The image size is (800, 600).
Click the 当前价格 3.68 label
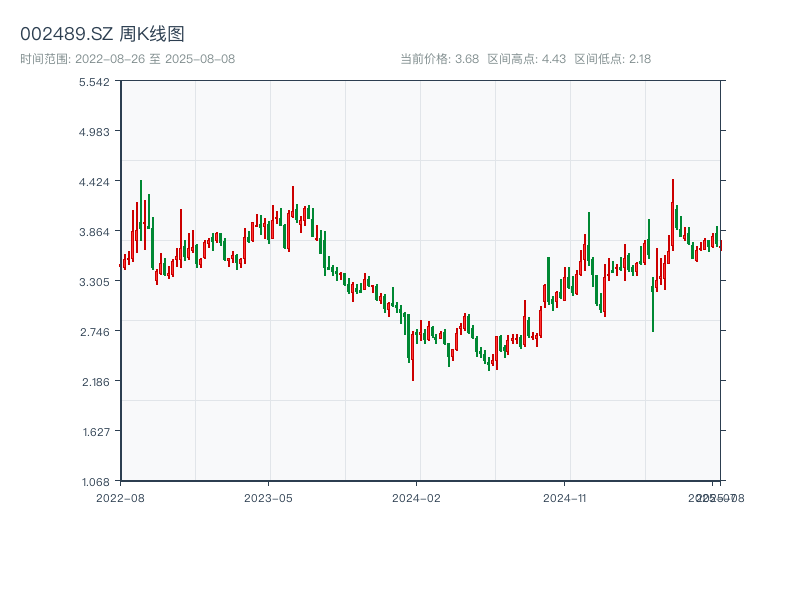439,59
